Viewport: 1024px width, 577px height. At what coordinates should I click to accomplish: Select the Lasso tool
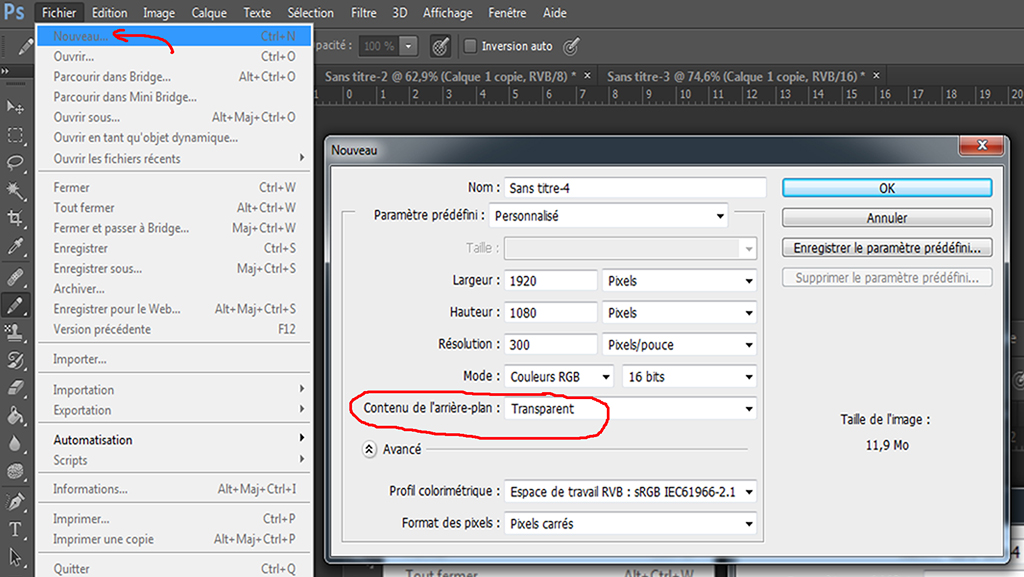pyautogui.click(x=14, y=163)
